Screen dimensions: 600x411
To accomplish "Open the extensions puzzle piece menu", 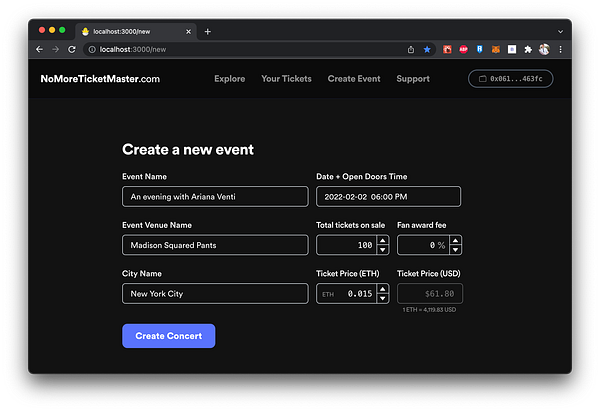I will 528,49.
